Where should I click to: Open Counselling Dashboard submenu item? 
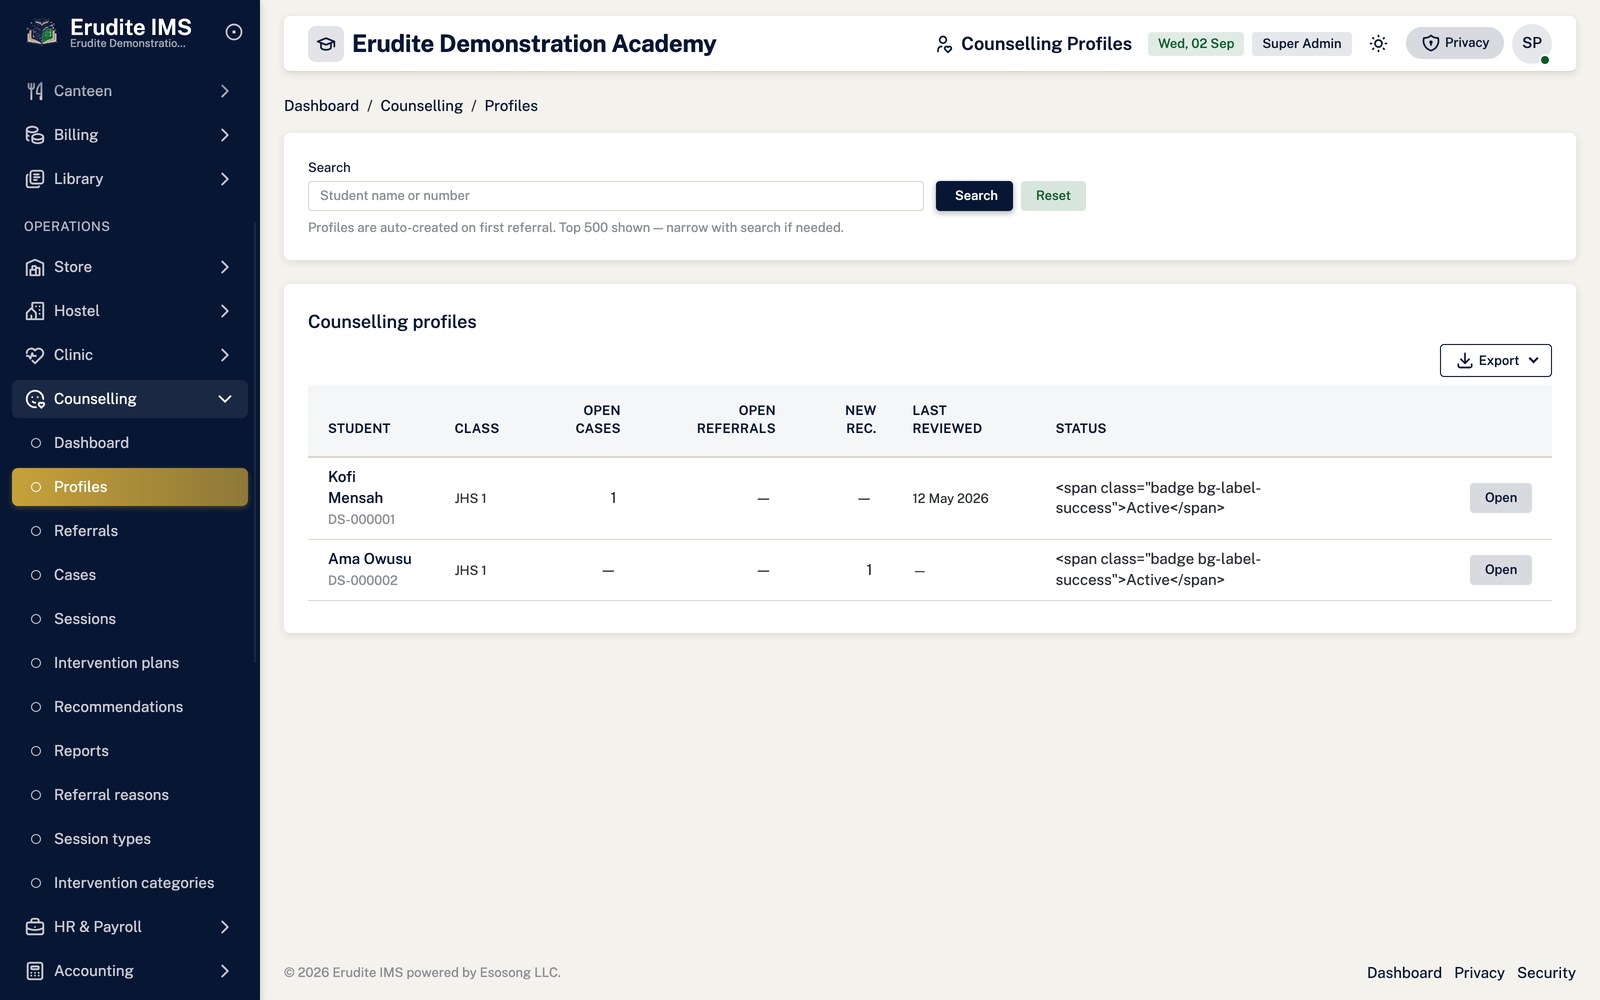click(x=130, y=443)
